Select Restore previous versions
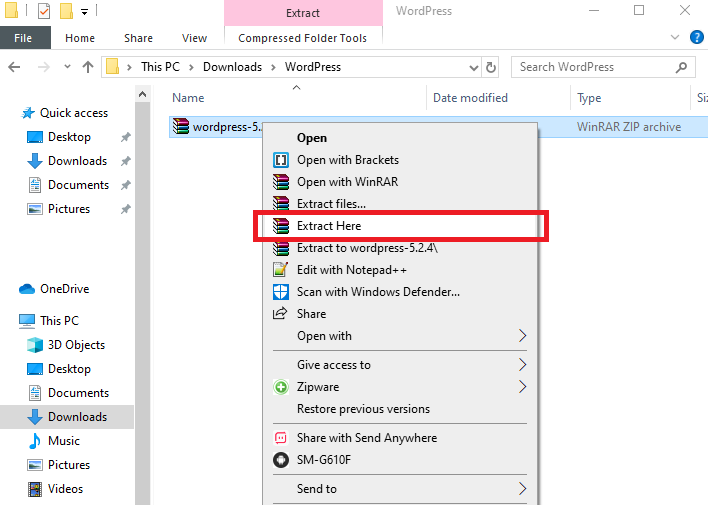 [x=363, y=409]
